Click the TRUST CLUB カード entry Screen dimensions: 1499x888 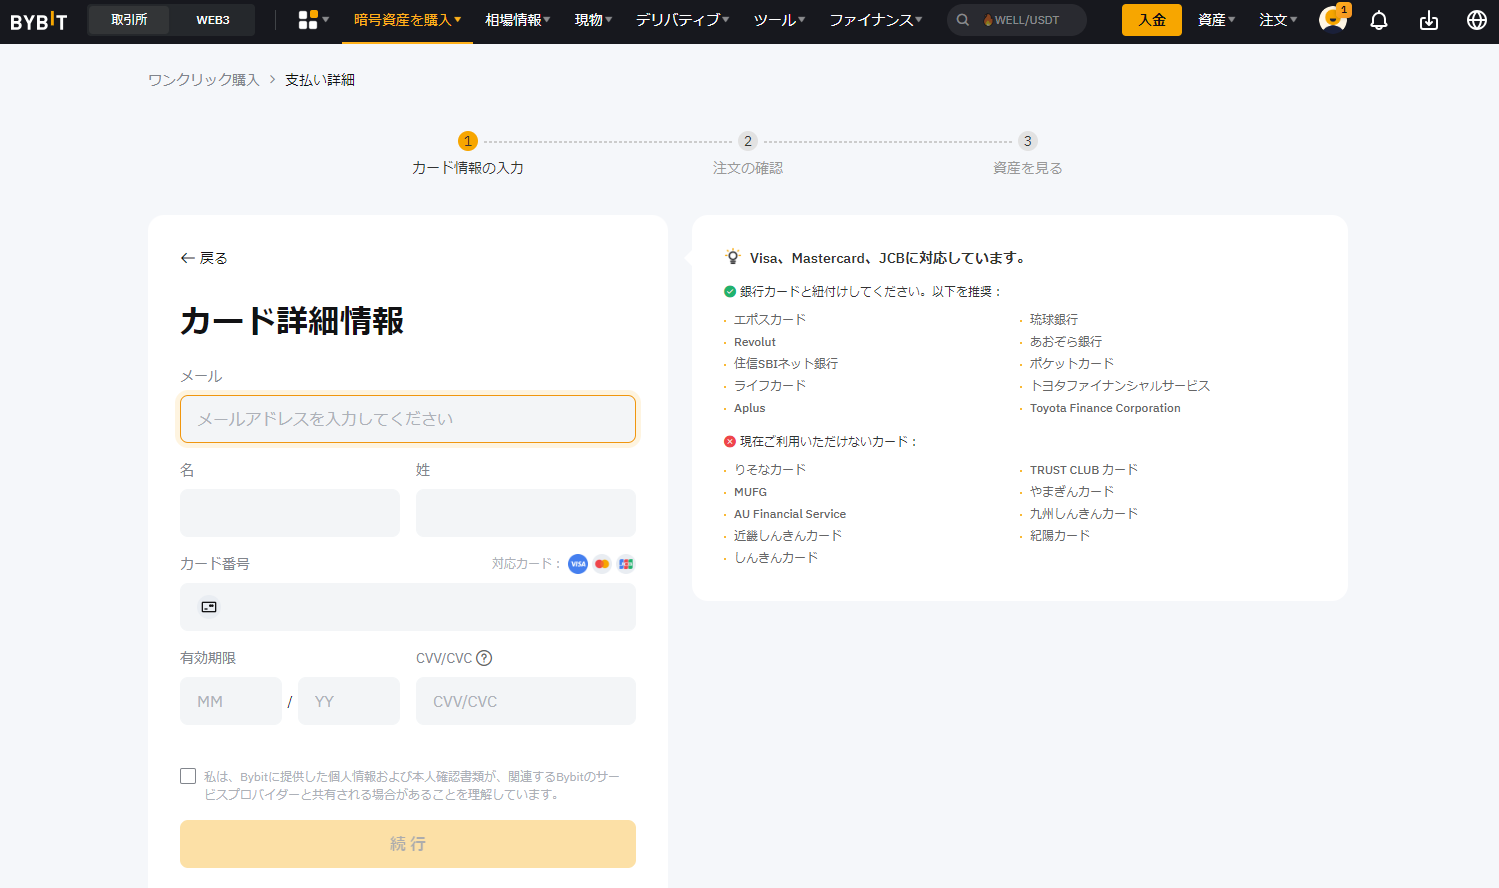tap(1084, 470)
